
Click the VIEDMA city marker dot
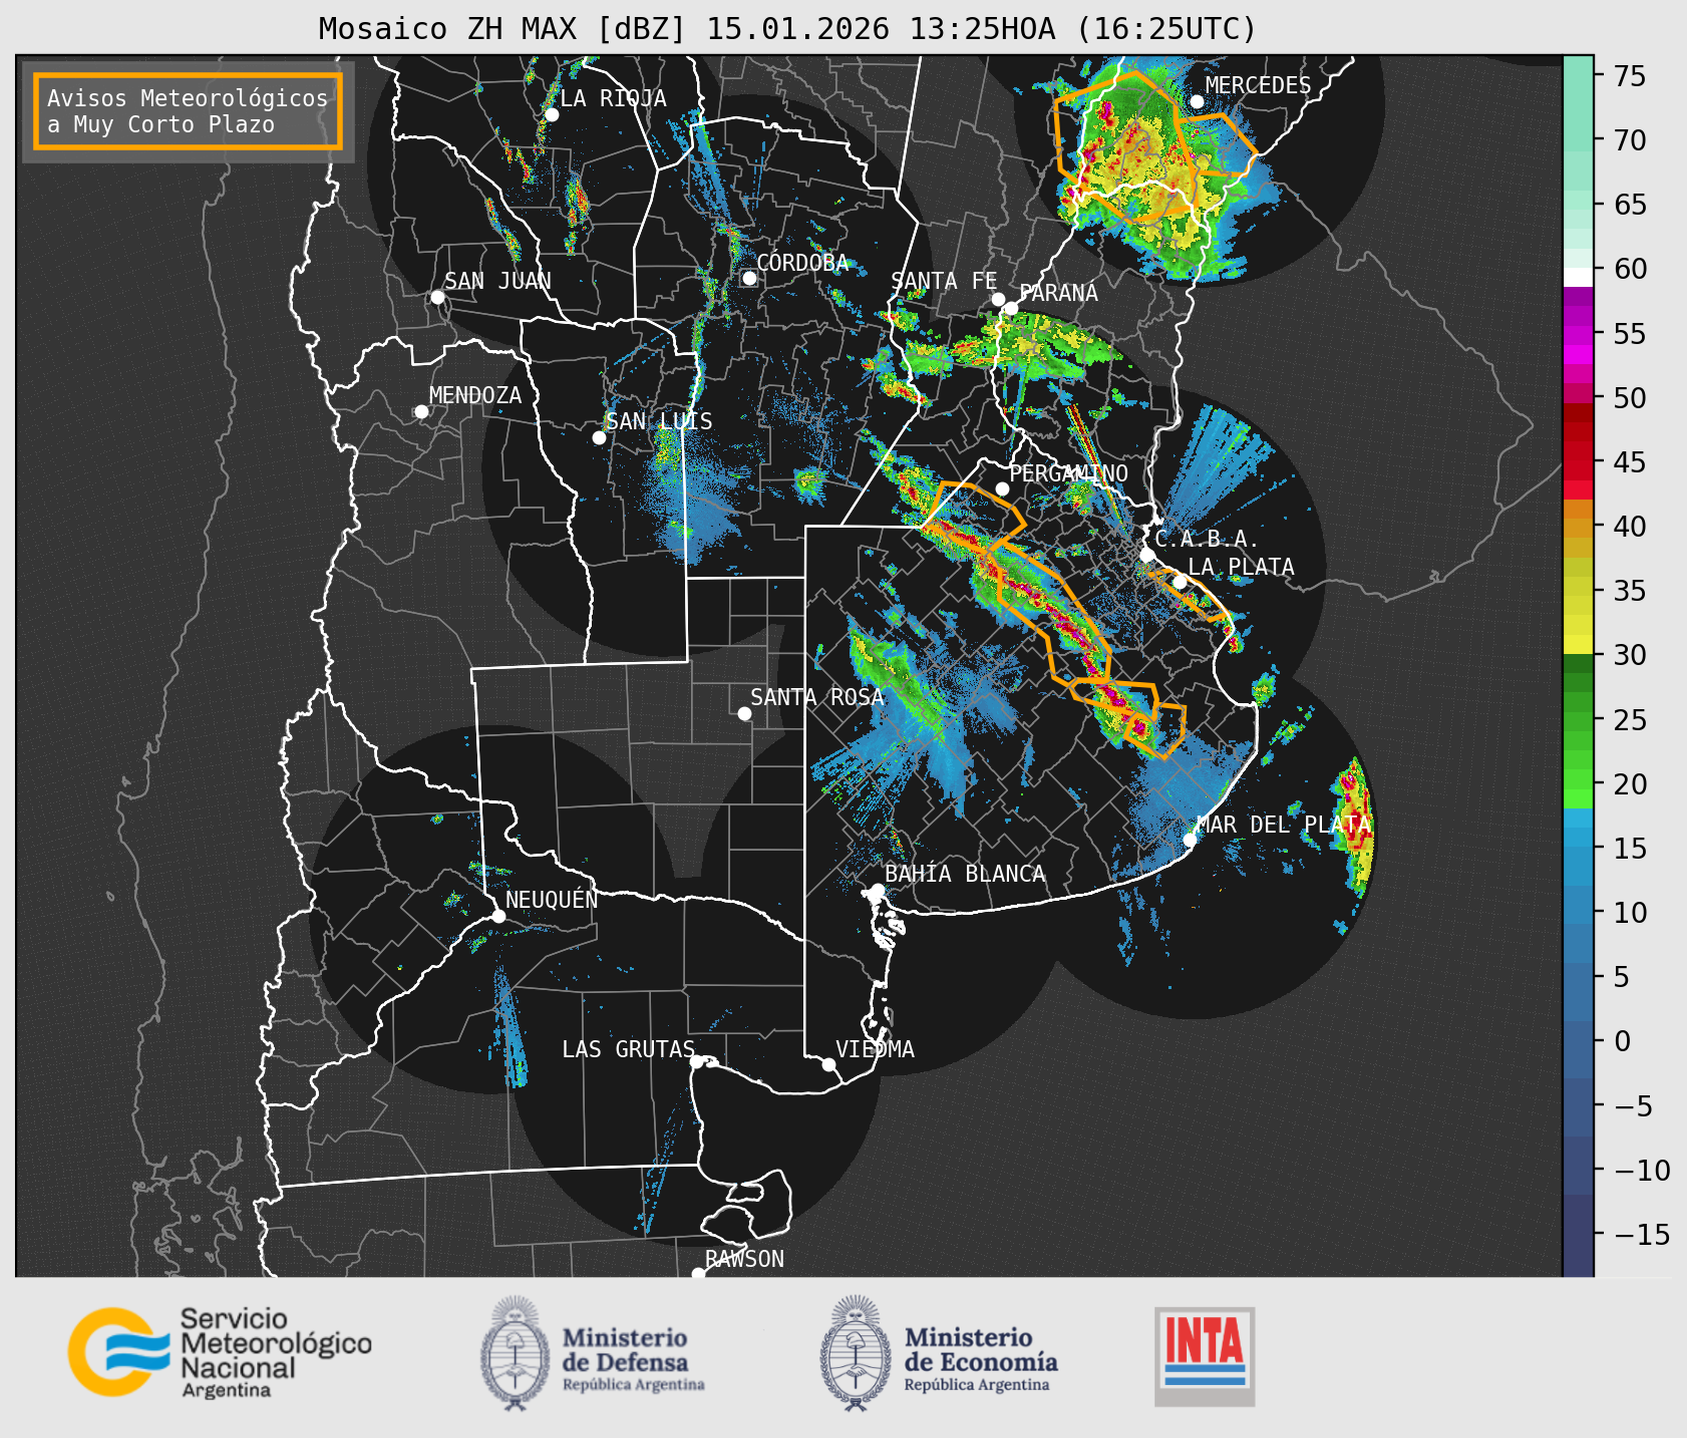[x=829, y=1064]
